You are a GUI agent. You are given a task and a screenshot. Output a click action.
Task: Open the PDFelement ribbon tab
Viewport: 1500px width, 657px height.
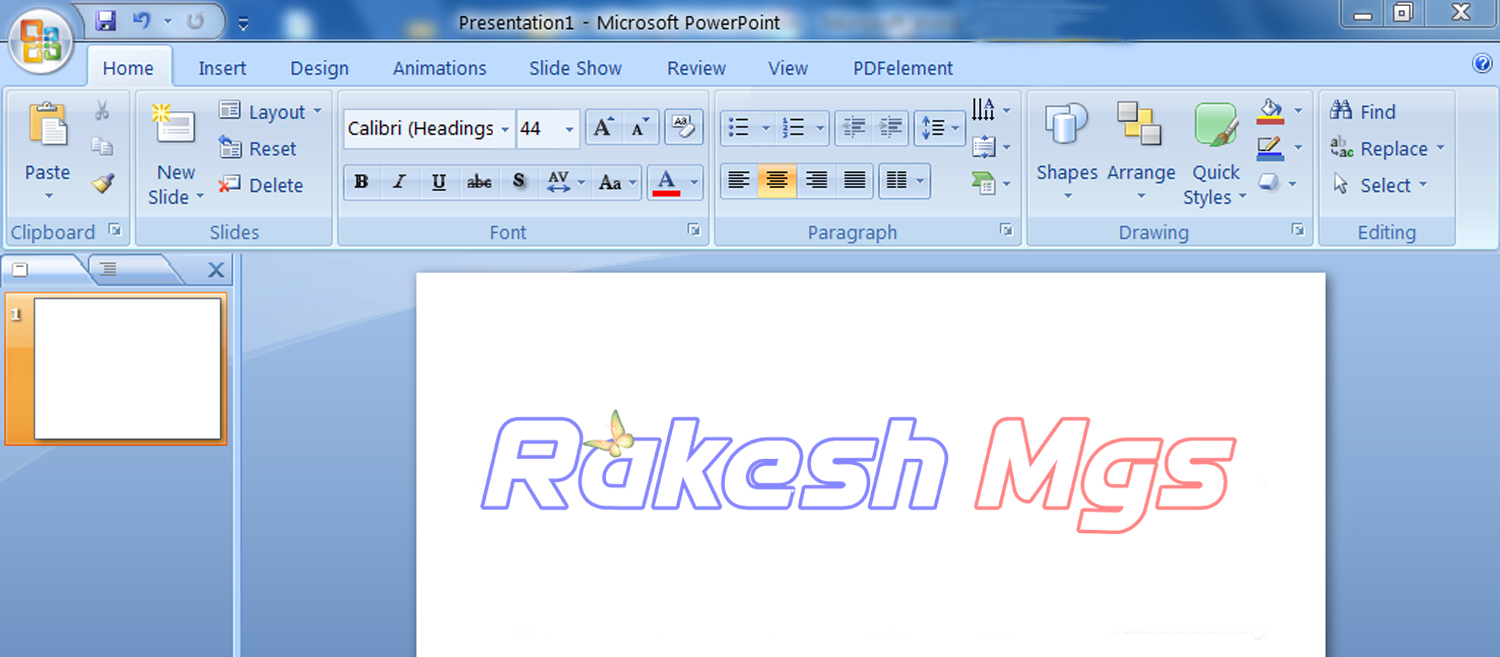point(902,67)
